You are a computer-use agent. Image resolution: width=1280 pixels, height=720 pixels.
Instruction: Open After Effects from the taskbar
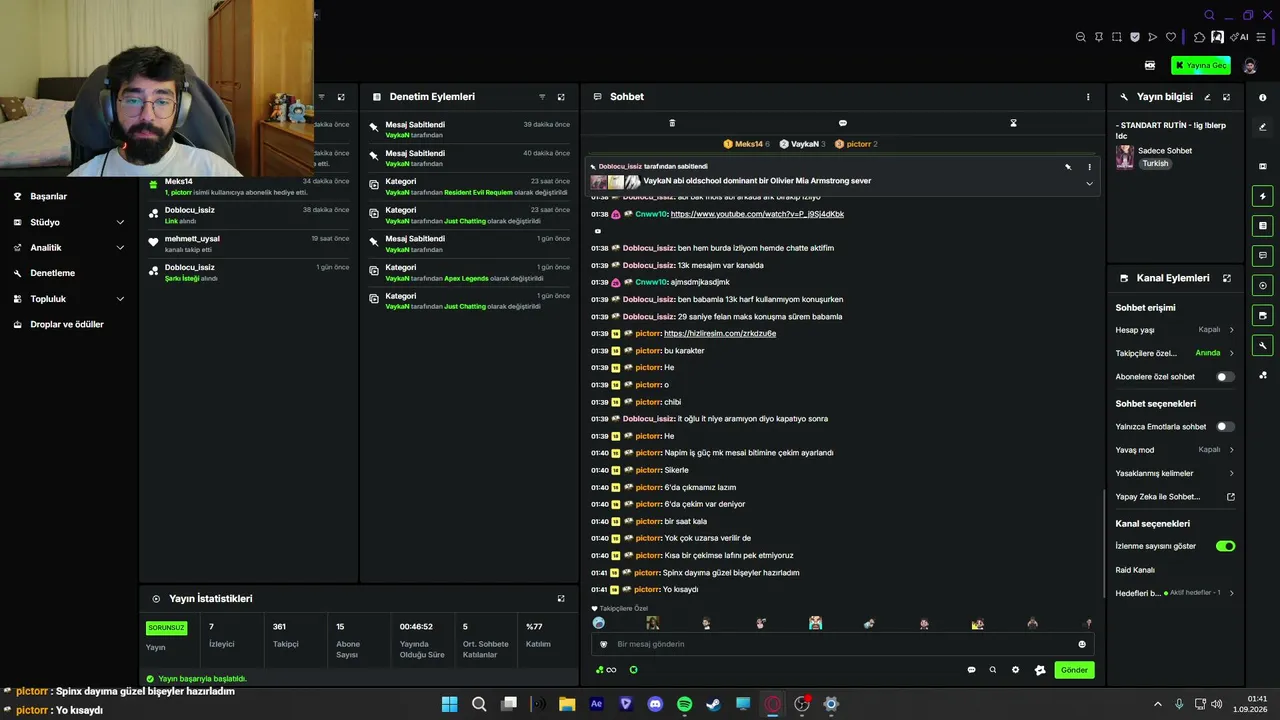click(x=597, y=704)
